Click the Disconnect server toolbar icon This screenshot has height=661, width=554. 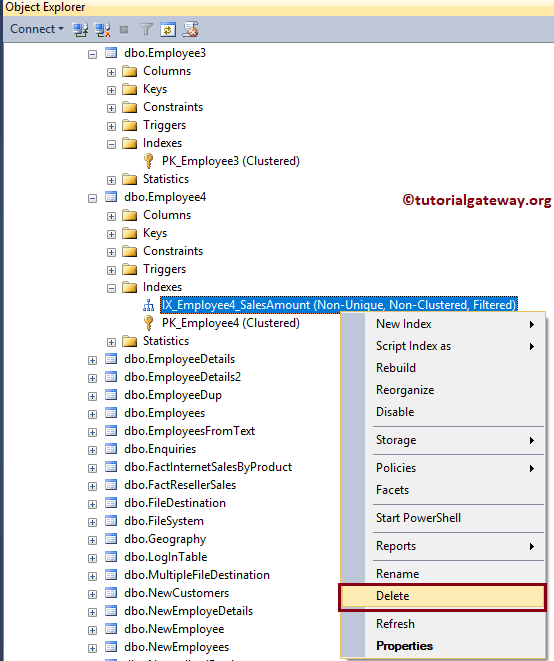click(x=102, y=30)
